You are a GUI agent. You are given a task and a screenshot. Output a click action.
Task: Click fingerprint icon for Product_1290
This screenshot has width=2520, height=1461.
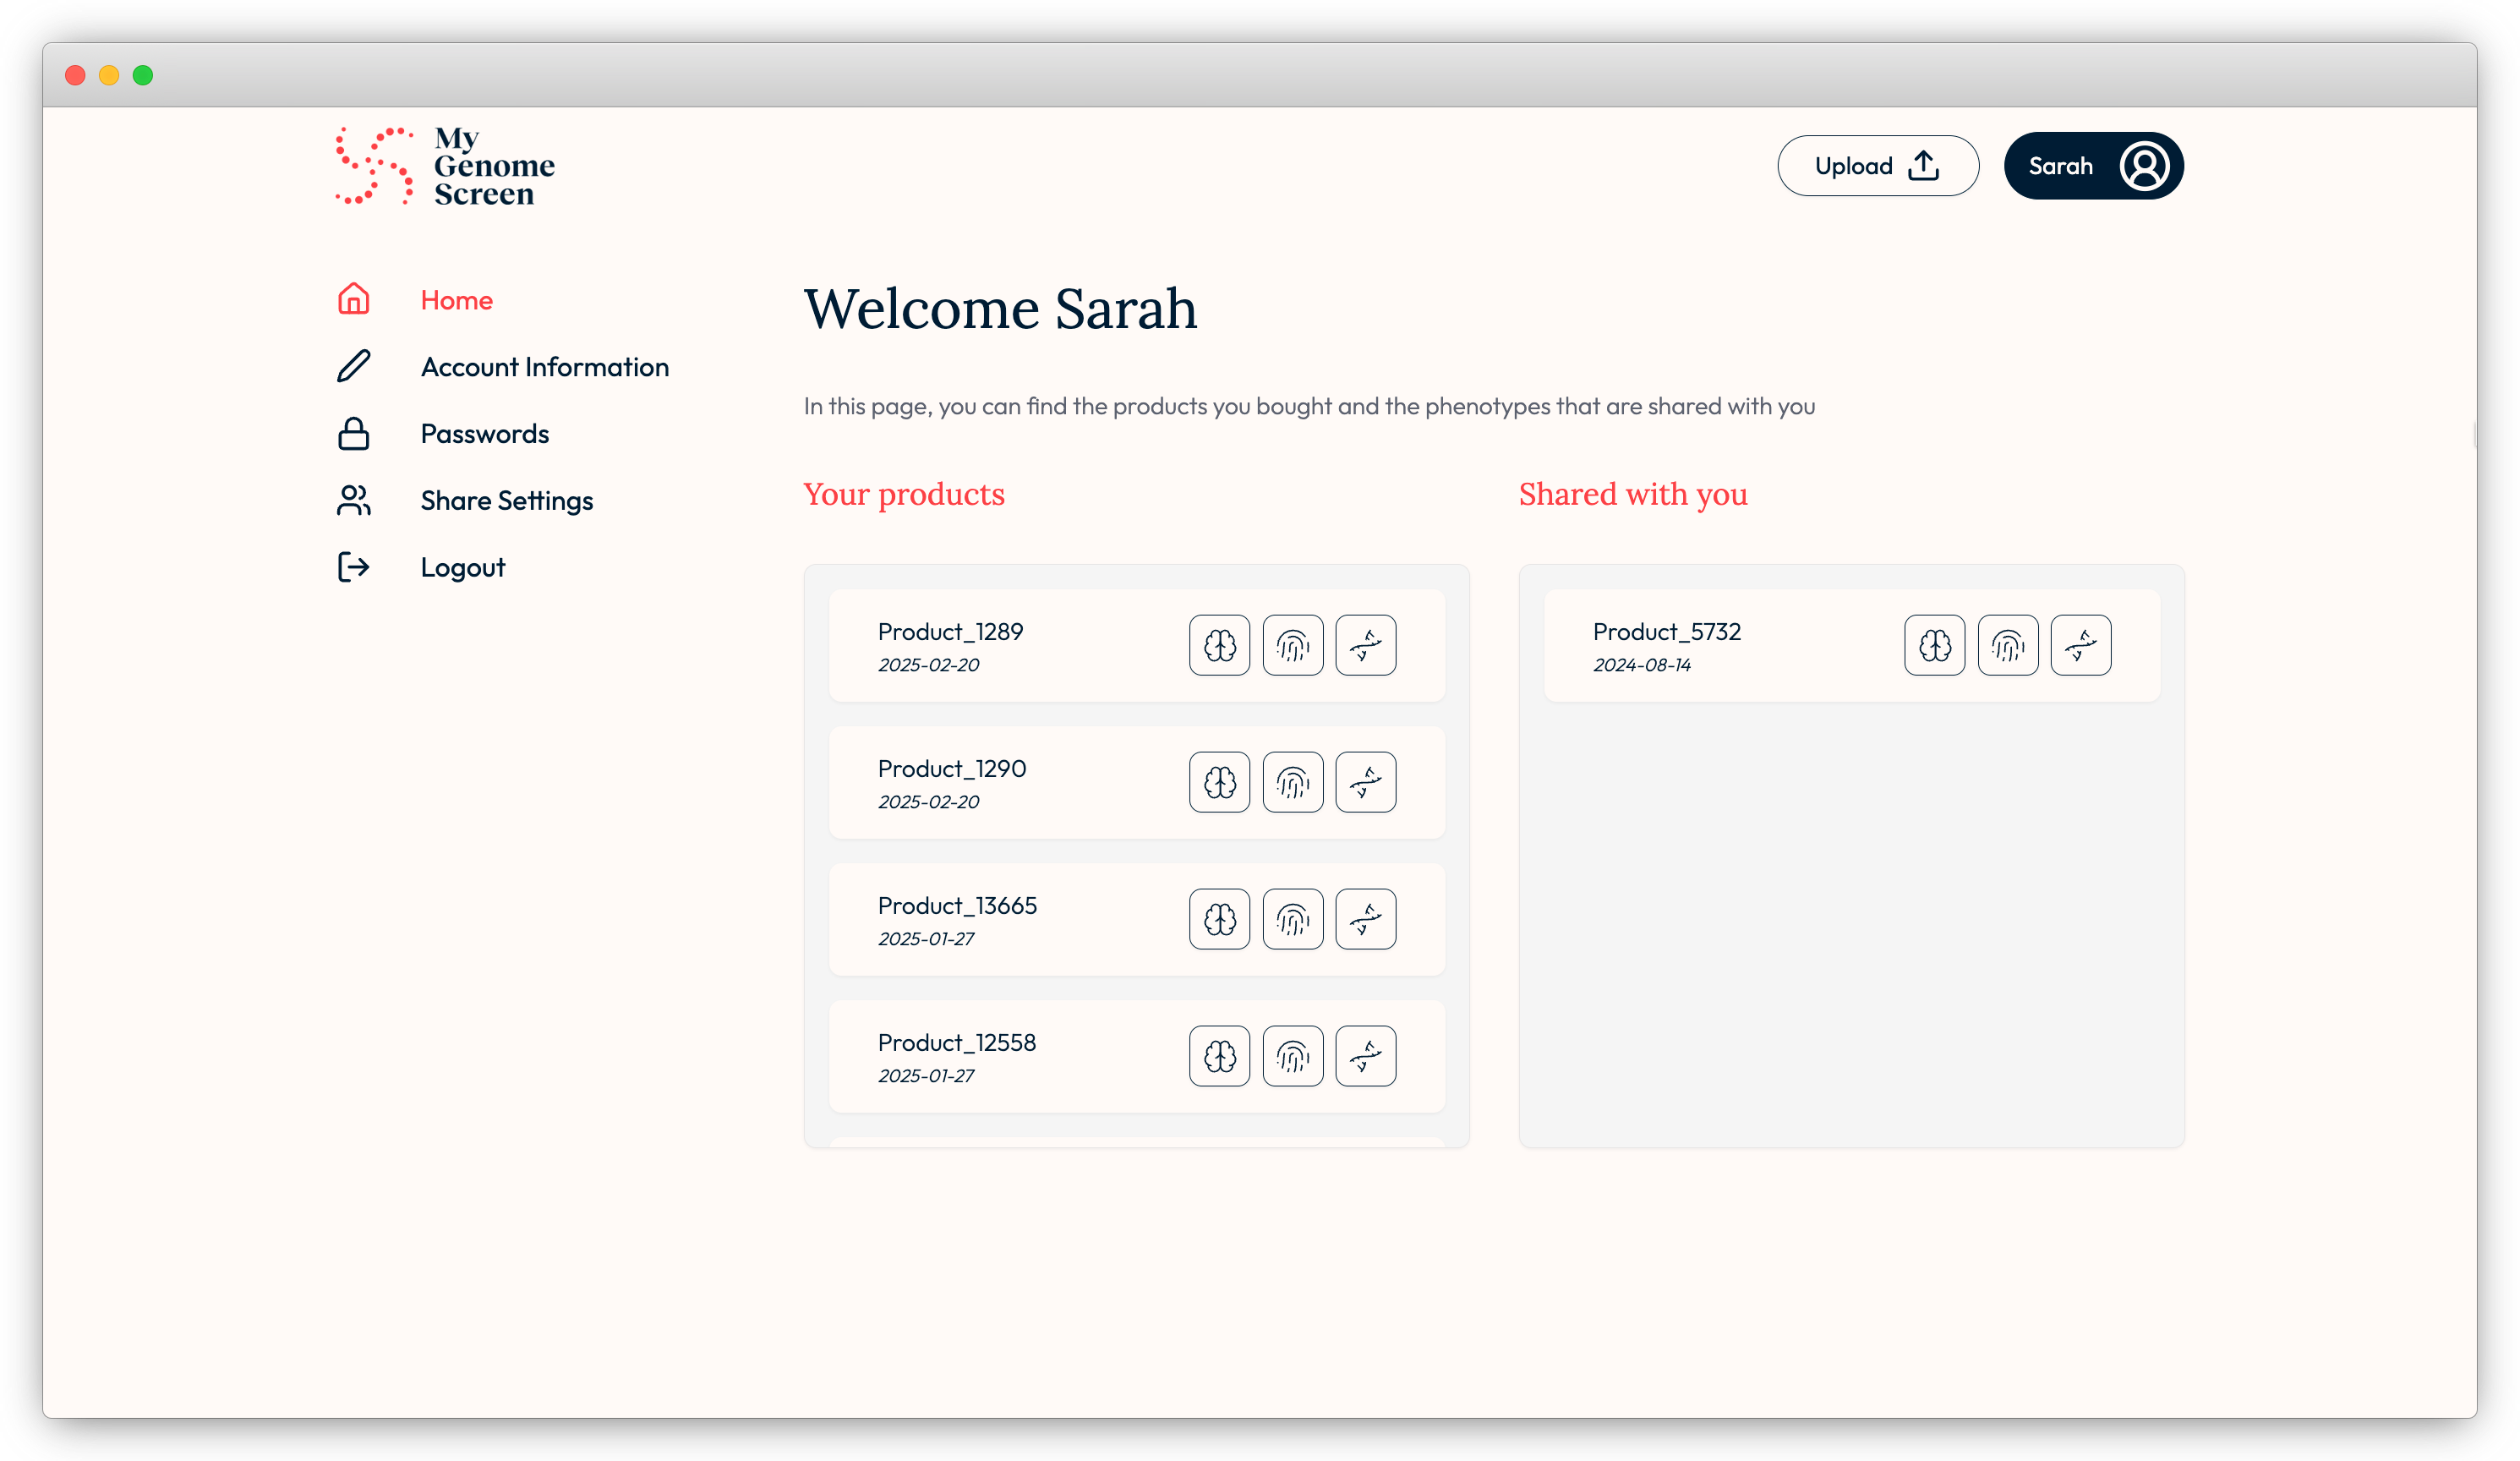point(1292,782)
